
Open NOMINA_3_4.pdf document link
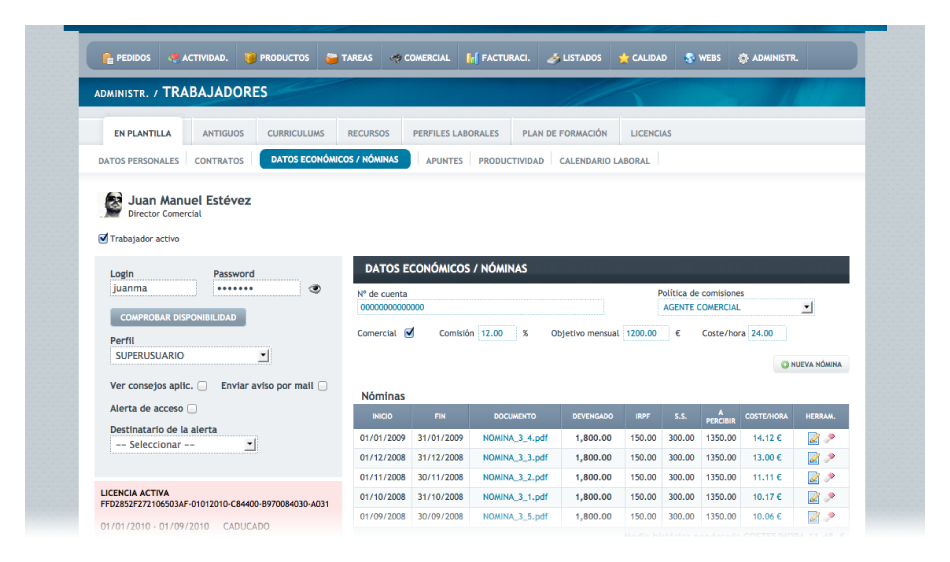point(515,438)
